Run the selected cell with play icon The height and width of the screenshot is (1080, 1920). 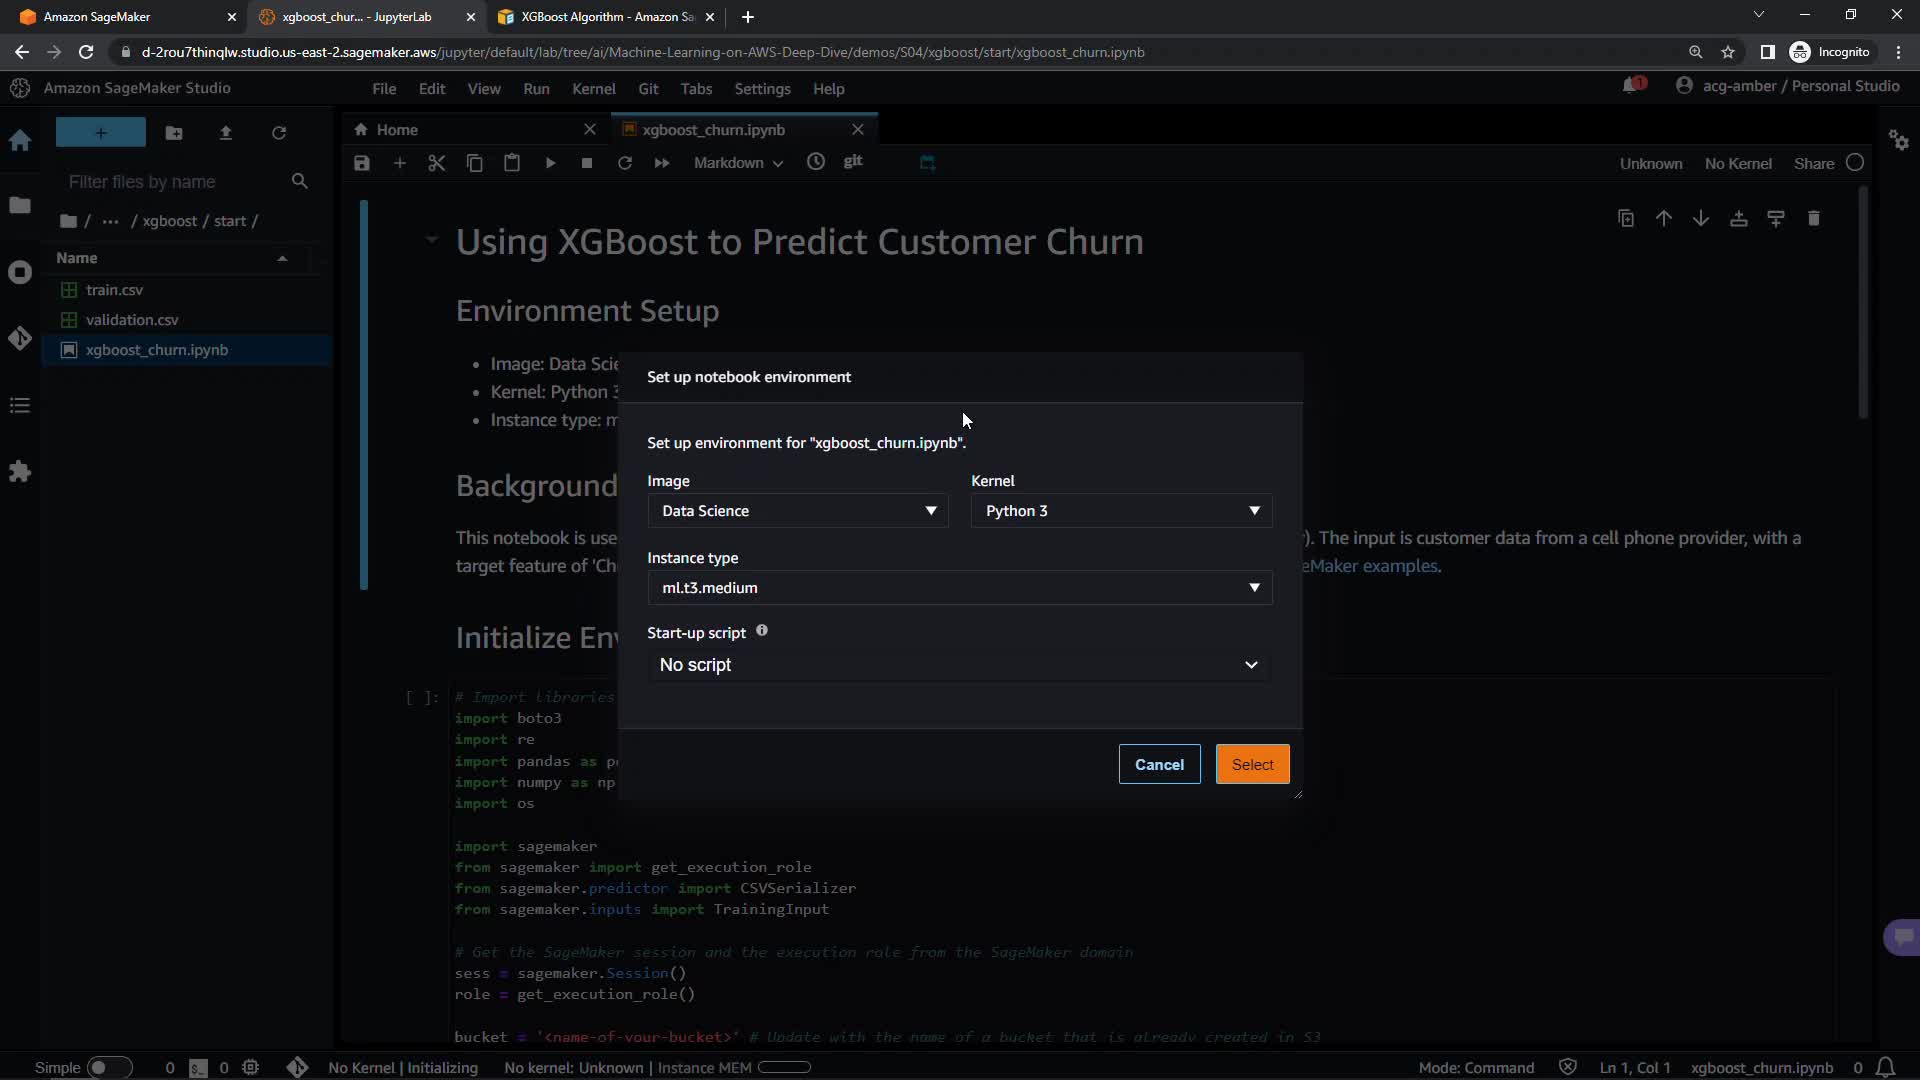[550, 163]
